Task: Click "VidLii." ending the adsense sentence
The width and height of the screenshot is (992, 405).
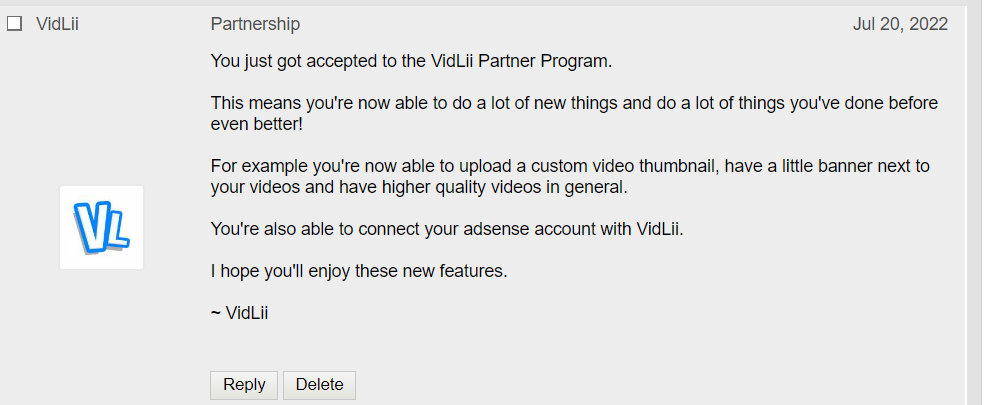Action: 660,229
